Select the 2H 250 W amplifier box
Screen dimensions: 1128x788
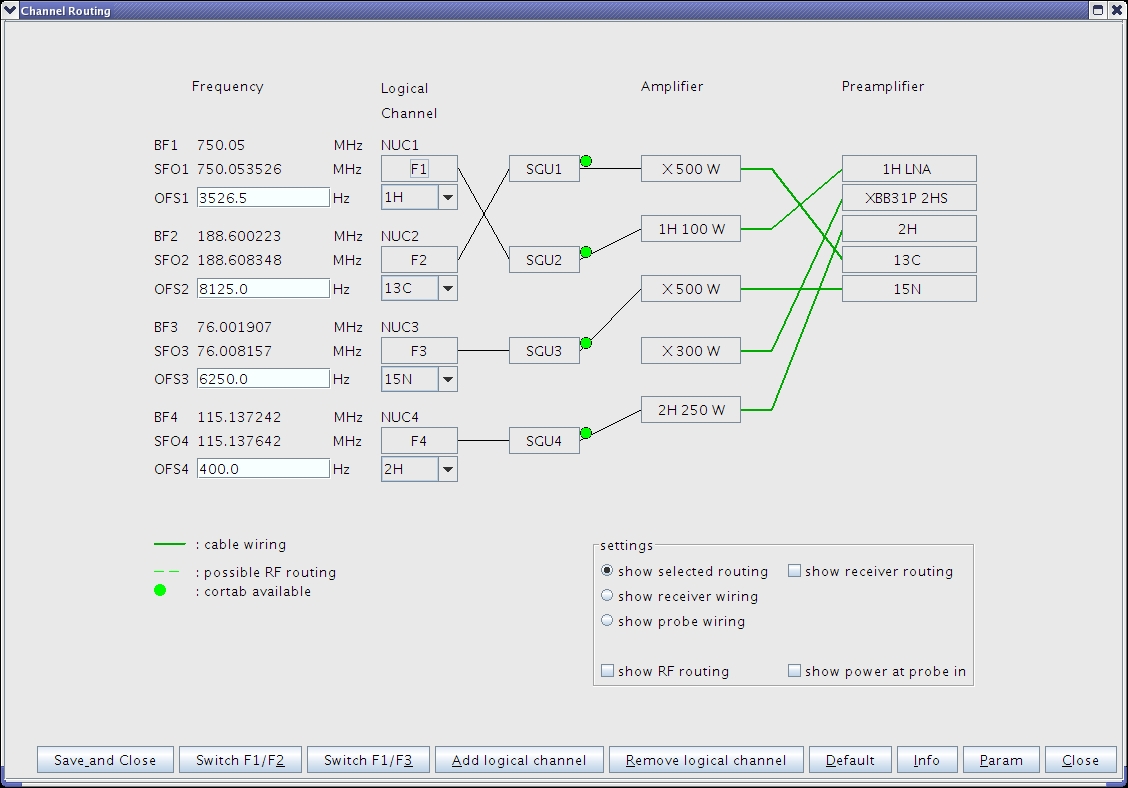(690, 410)
